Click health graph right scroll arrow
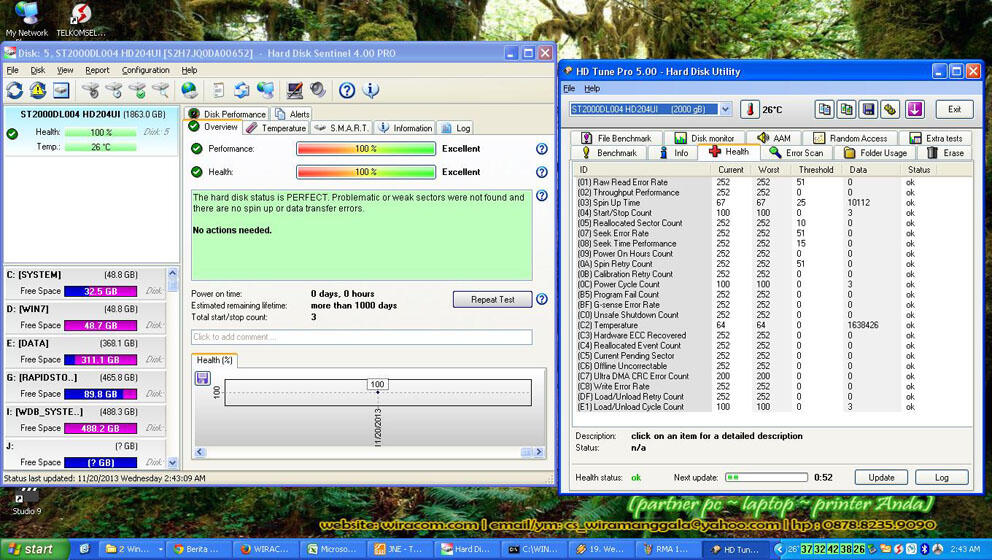Viewport: 992px width, 560px height. (x=539, y=452)
